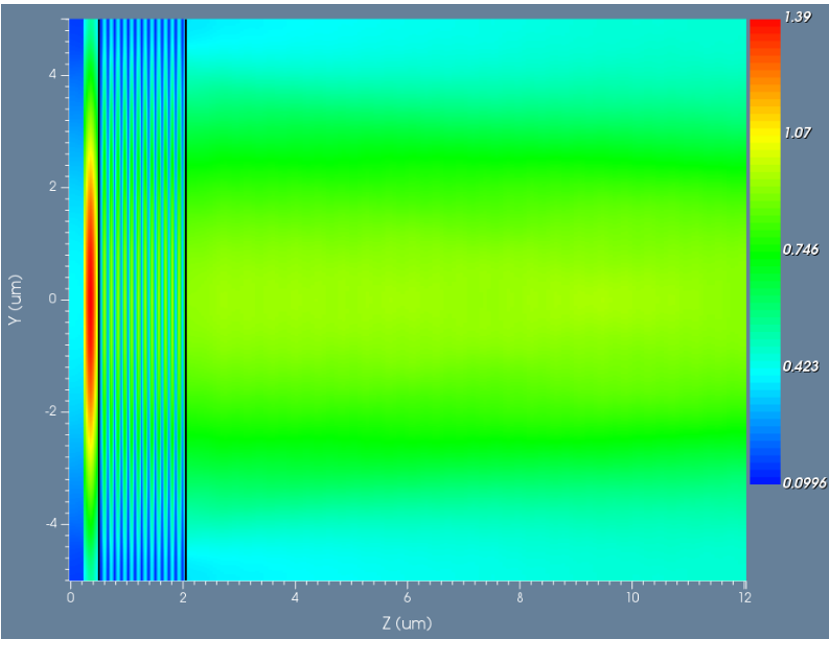Click the striped multilayer region in the plot

click(x=142, y=300)
